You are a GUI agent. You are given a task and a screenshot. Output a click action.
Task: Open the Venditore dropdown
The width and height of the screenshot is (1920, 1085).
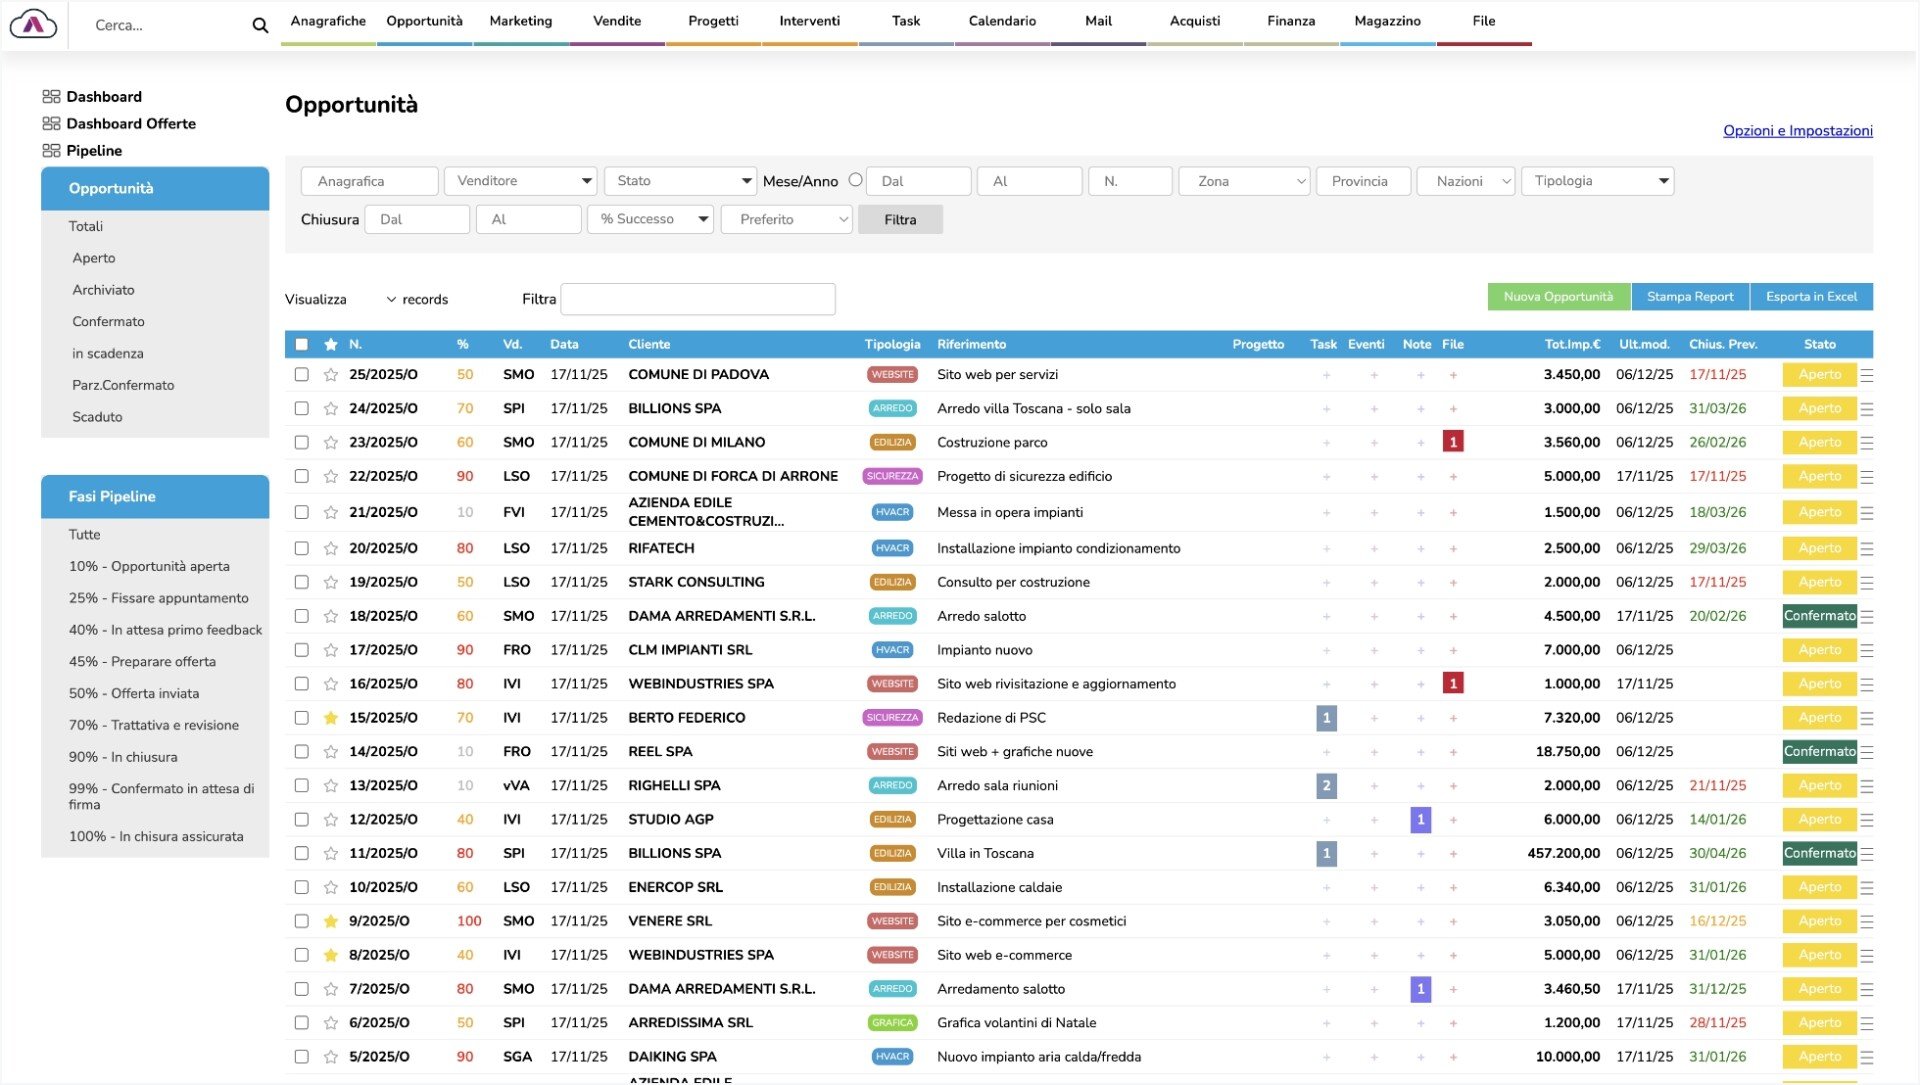[521, 181]
